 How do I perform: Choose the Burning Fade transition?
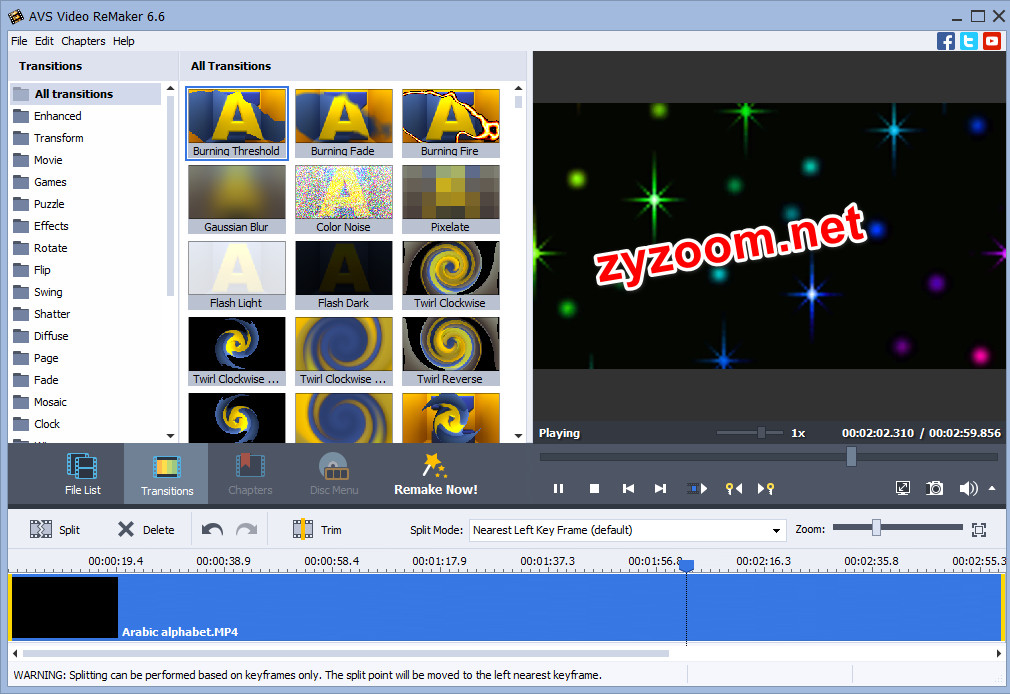[x=343, y=123]
